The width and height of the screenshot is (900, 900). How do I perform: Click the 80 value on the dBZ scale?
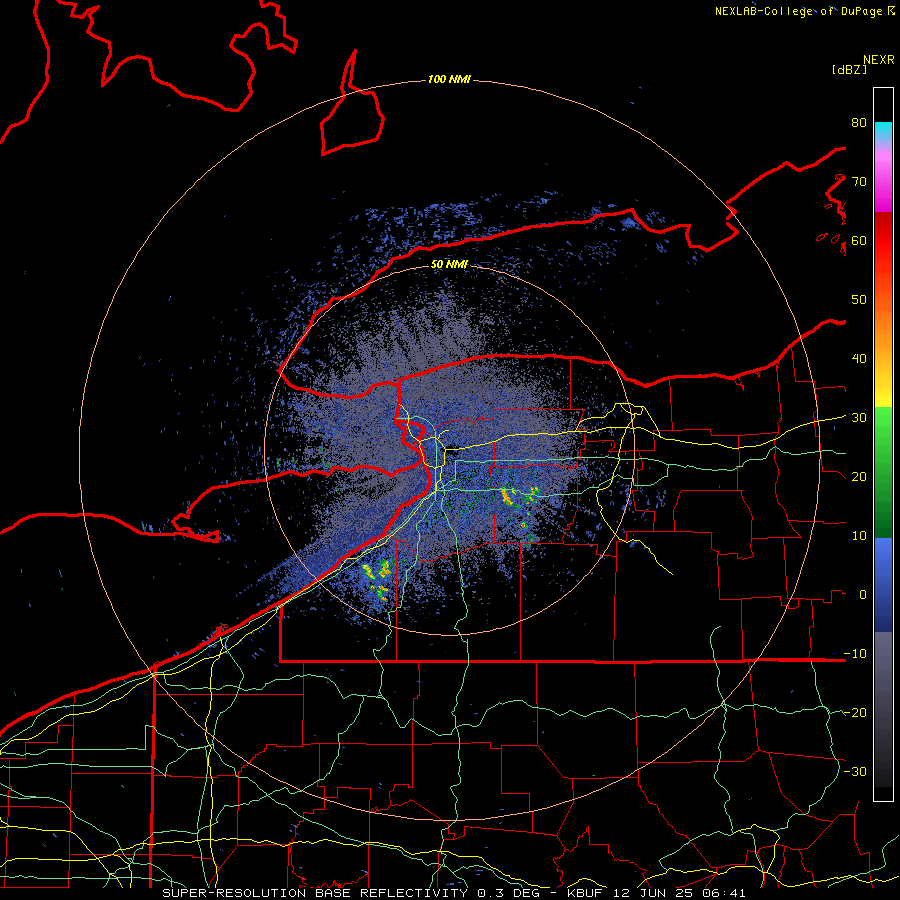tap(859, 123)
